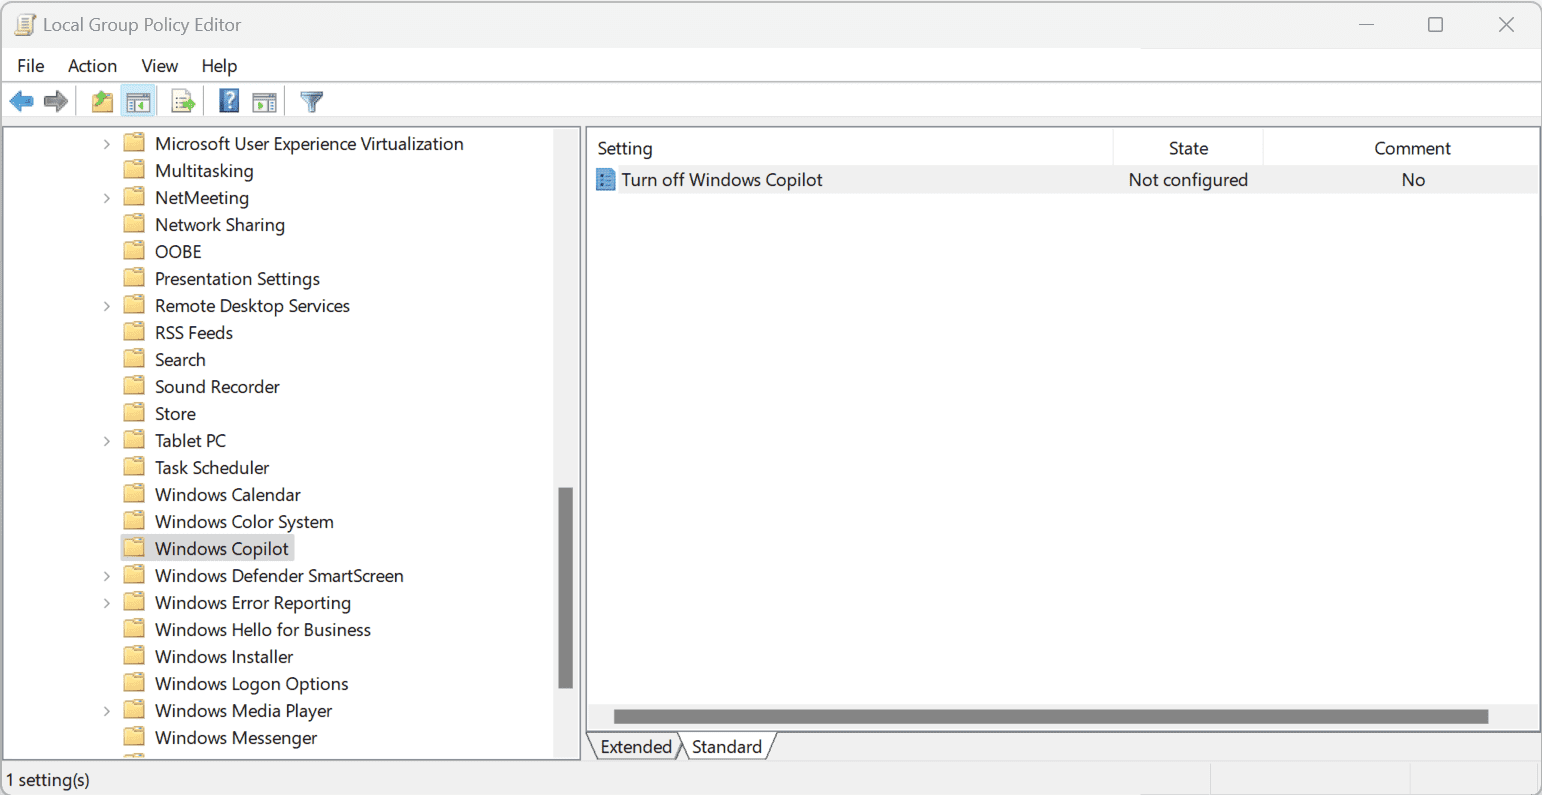Click the No comment cell
Image resolution: width=1542 pixels, height=795 pixels.
point(1413,180)
